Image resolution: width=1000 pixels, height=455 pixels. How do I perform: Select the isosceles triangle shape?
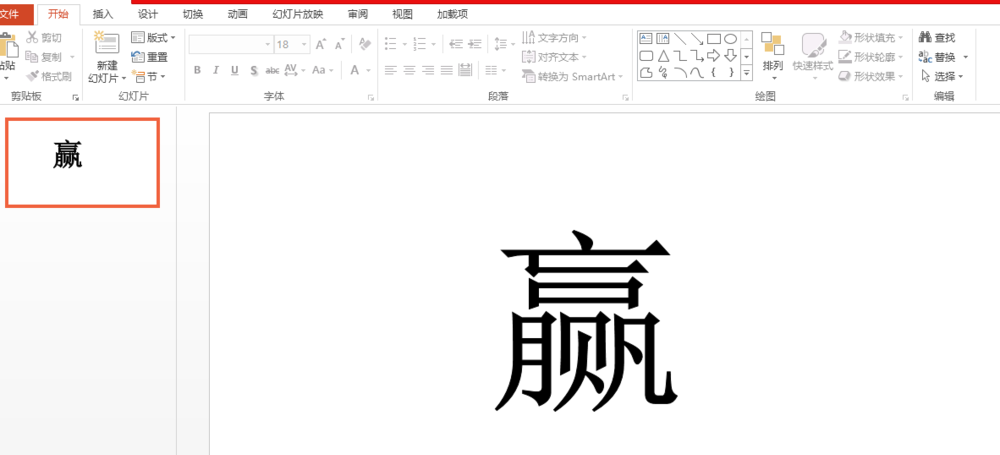click(x=663, y=56)
